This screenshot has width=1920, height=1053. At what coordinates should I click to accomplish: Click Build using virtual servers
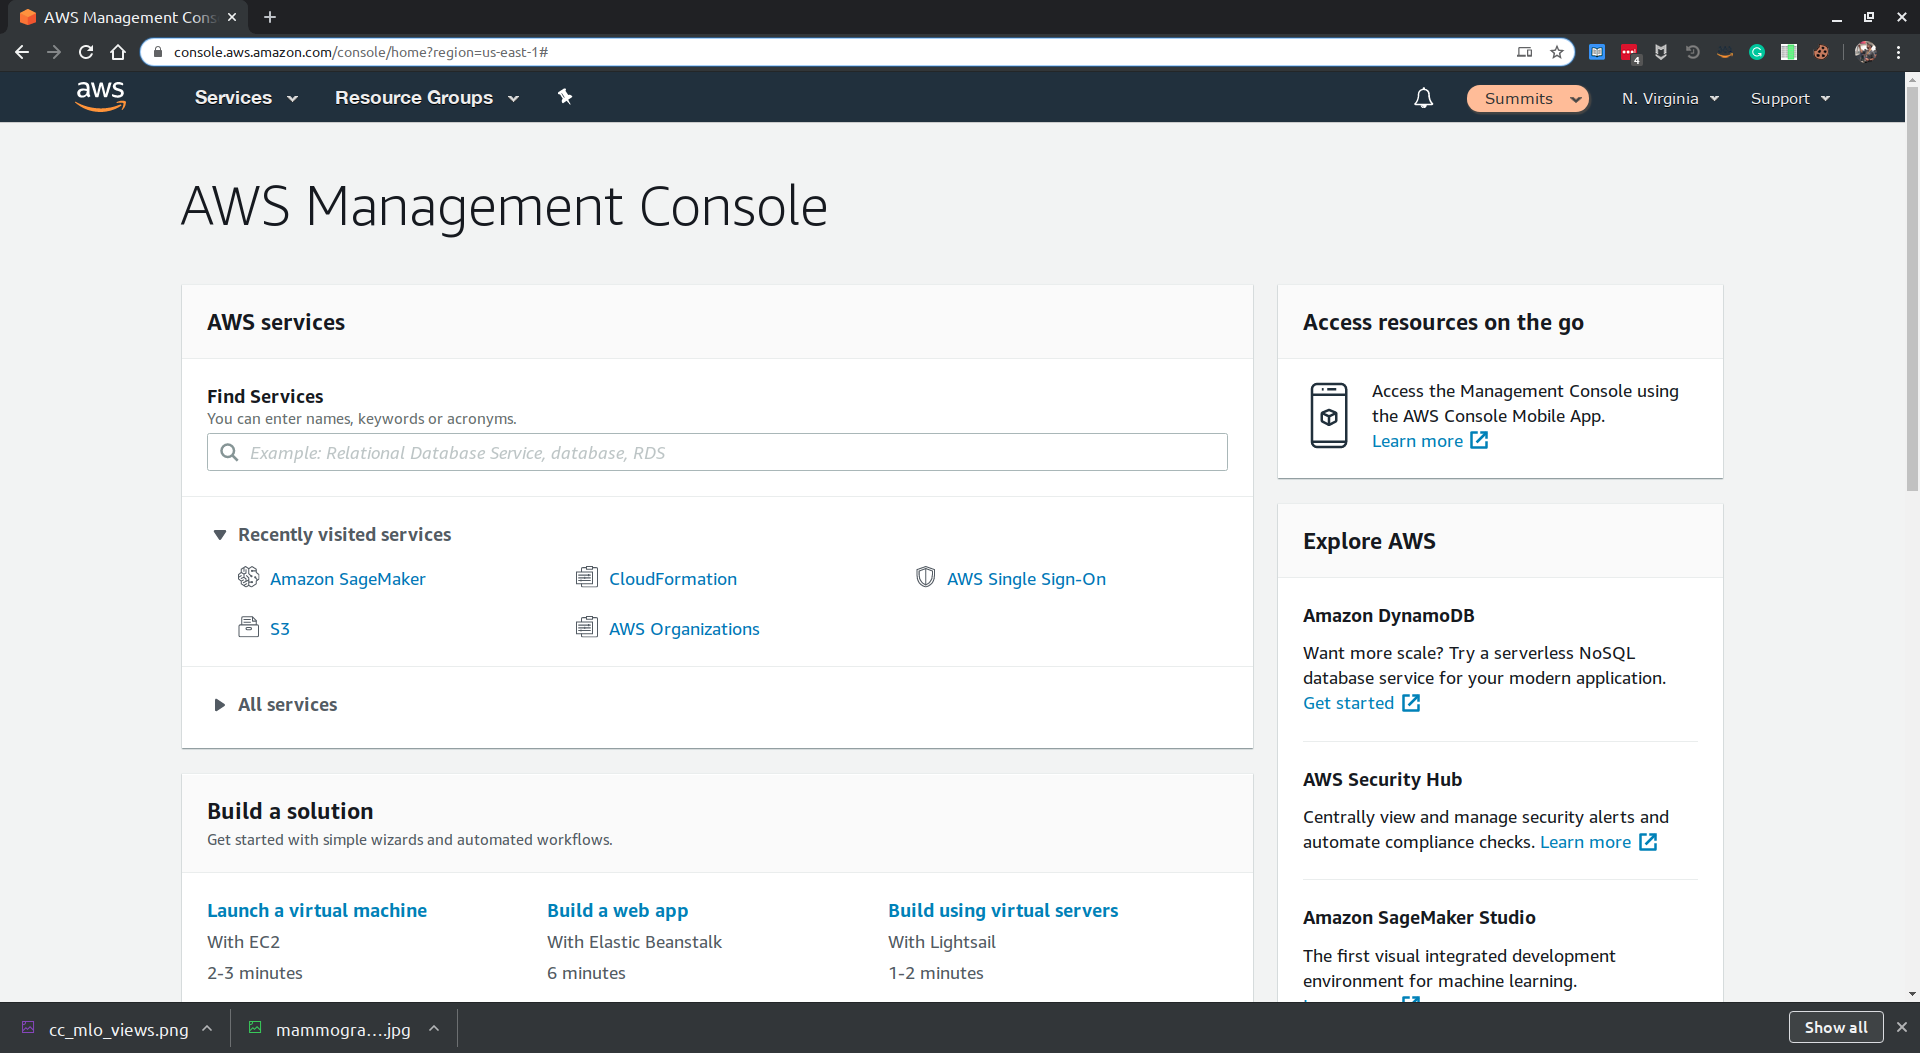pyautogui.click(x=1003, y=910)
